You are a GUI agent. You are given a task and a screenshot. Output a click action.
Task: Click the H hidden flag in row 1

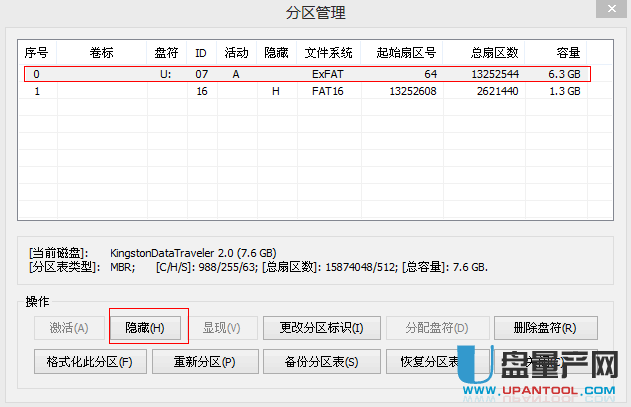275,91
